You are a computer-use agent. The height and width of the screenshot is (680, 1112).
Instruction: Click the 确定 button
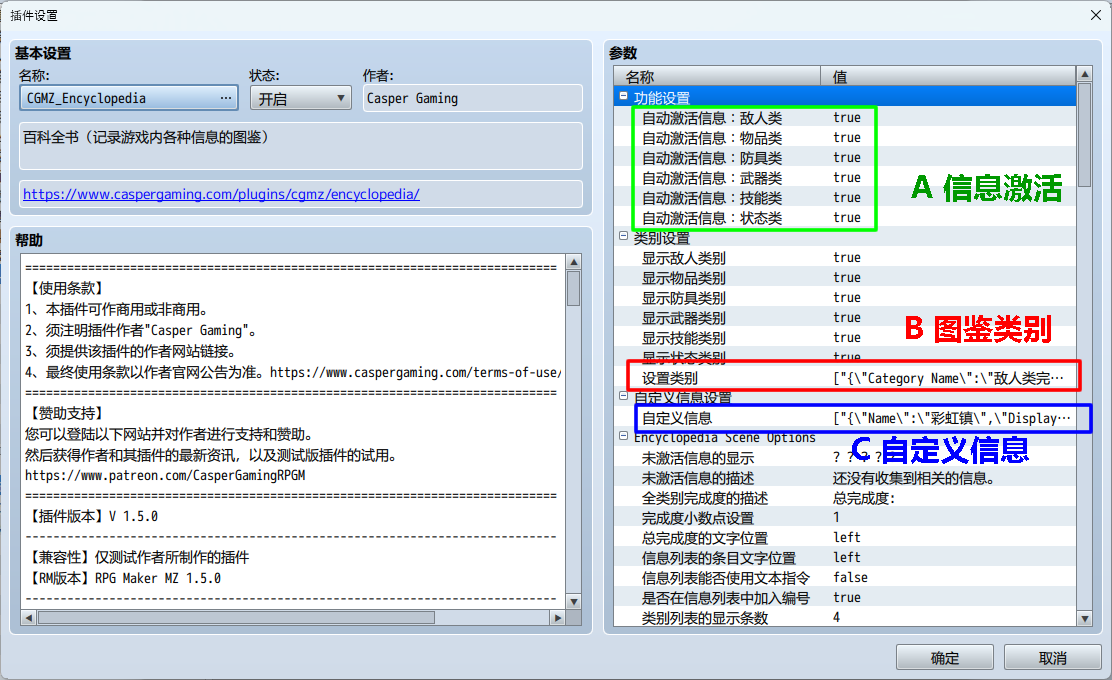pyautogui.click(x=945, y=657)
